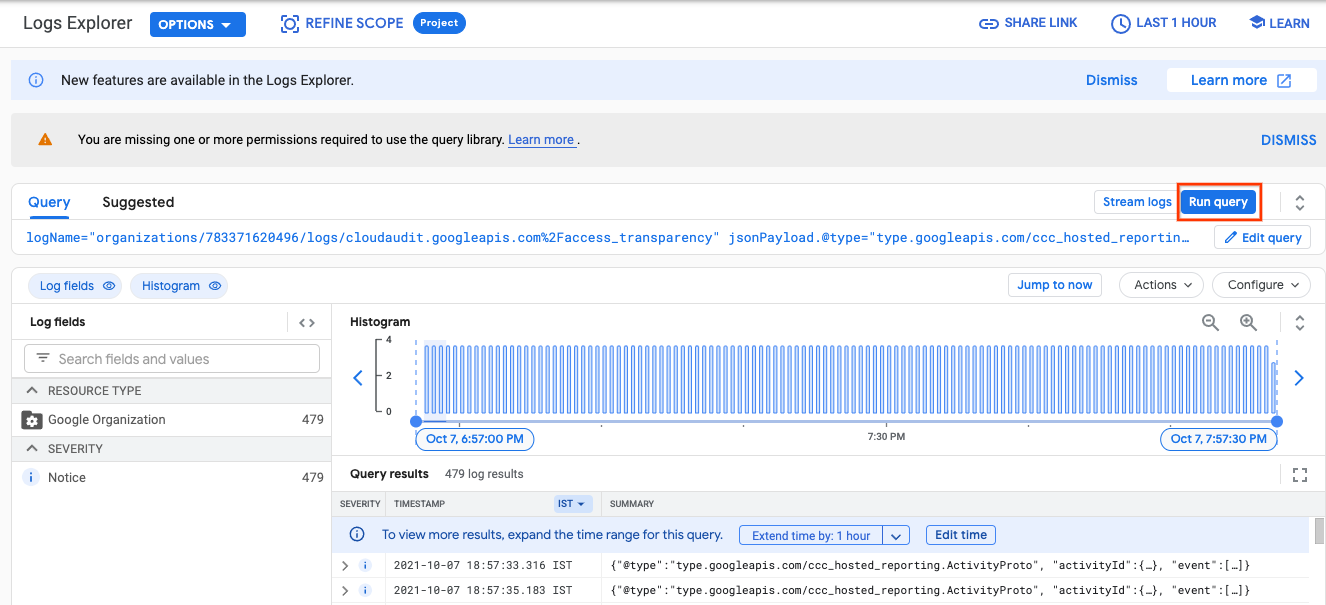Open Share Link option

pos(1028,23)
